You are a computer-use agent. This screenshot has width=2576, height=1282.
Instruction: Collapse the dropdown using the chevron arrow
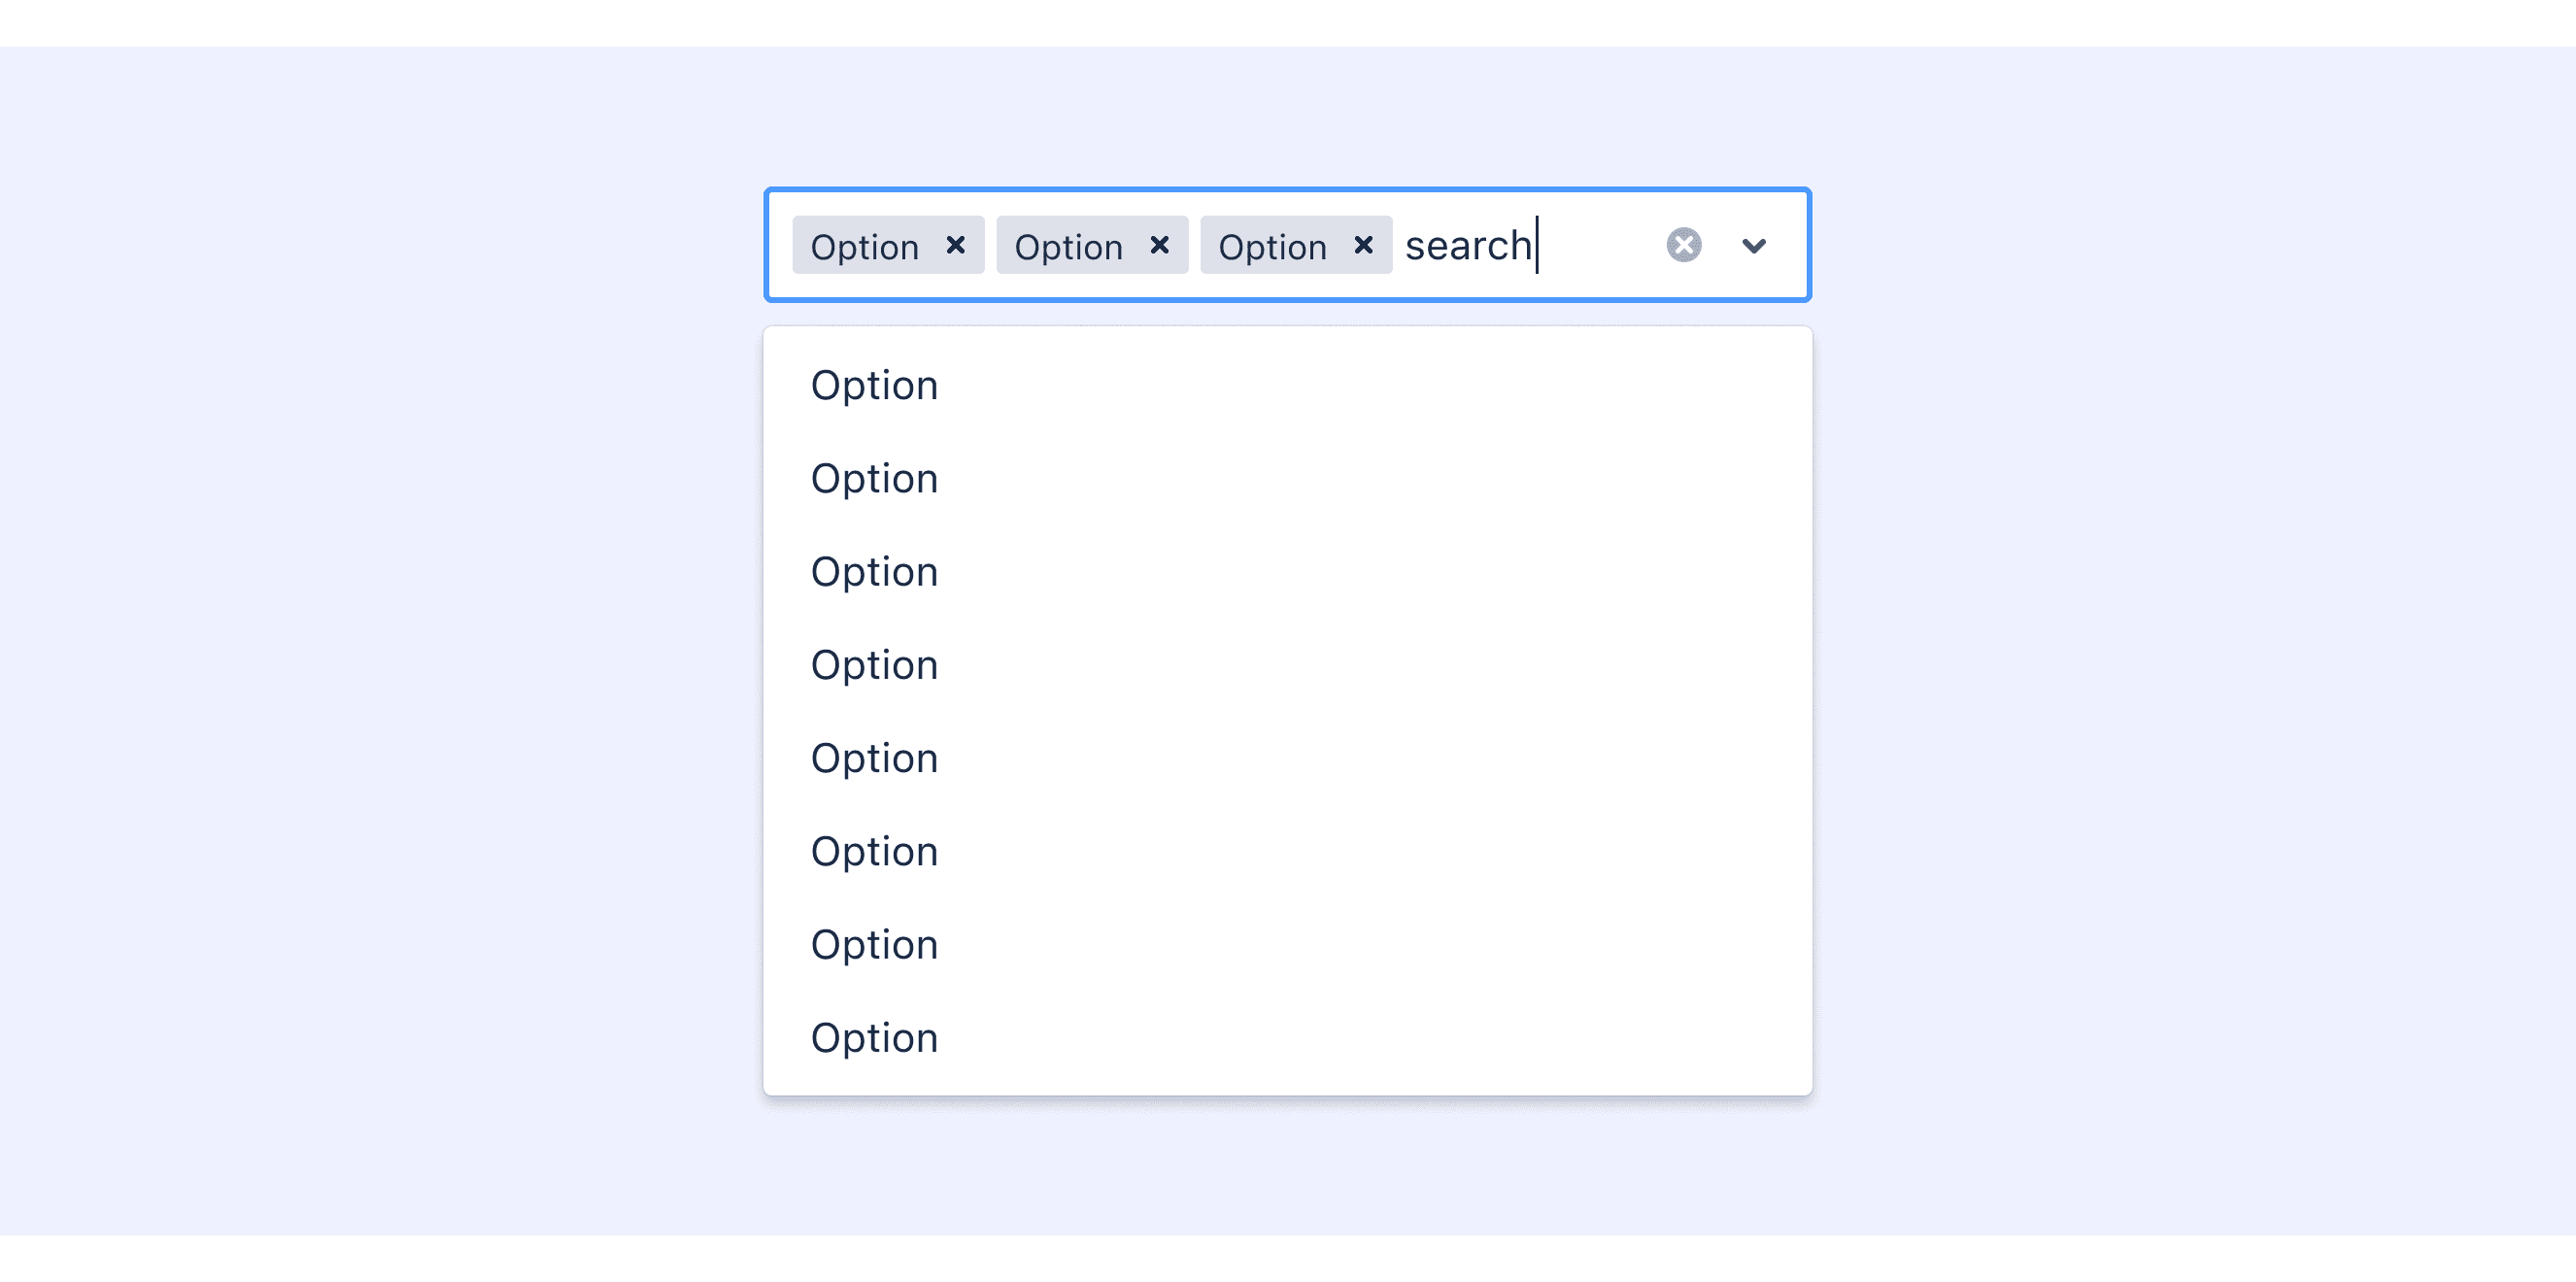[x=1754, y=246]
